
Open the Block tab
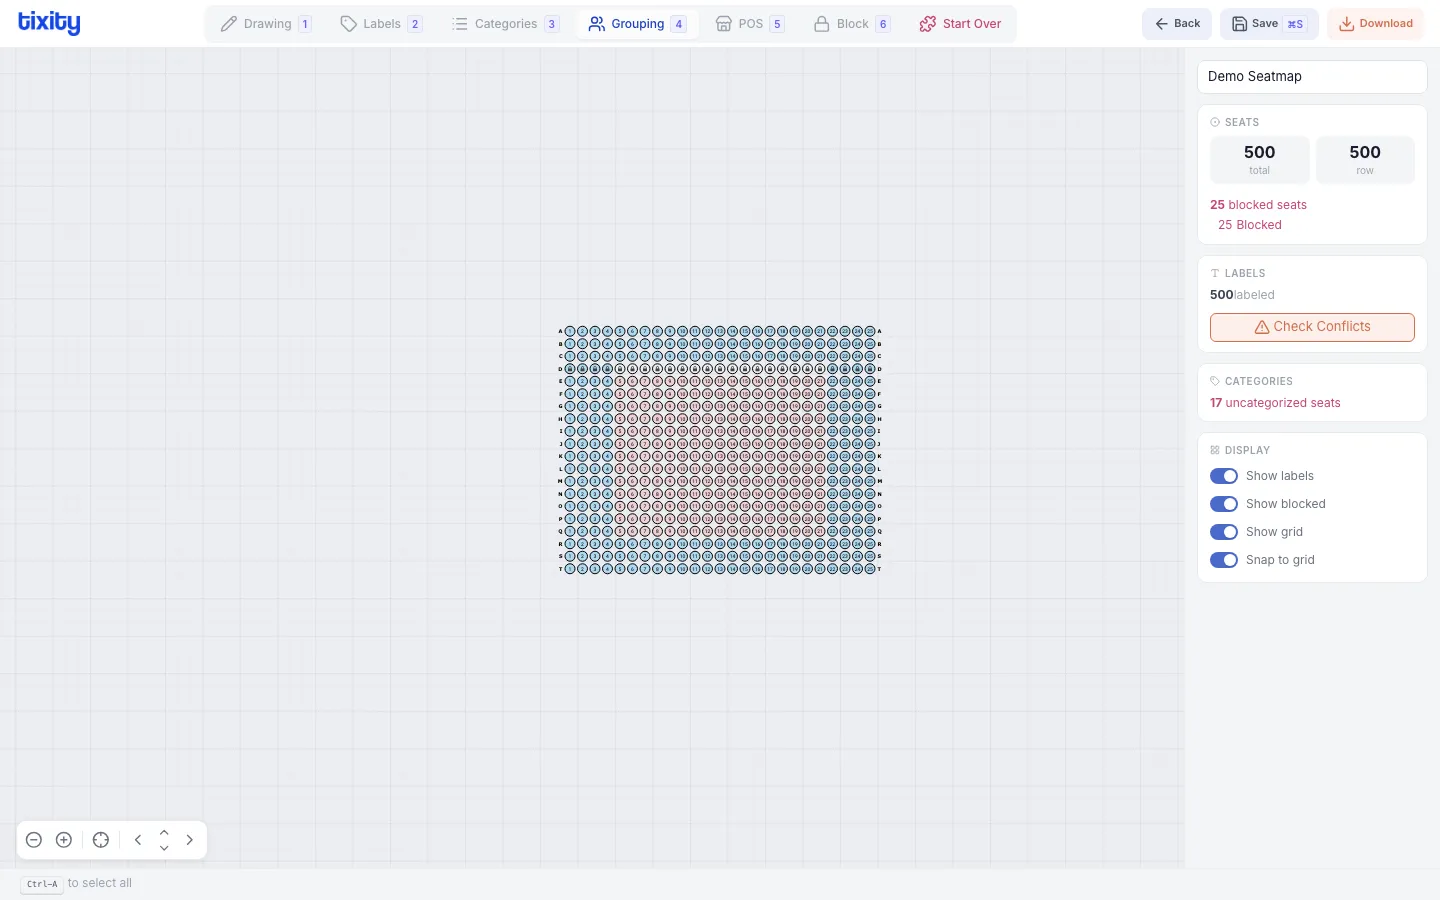851,24
